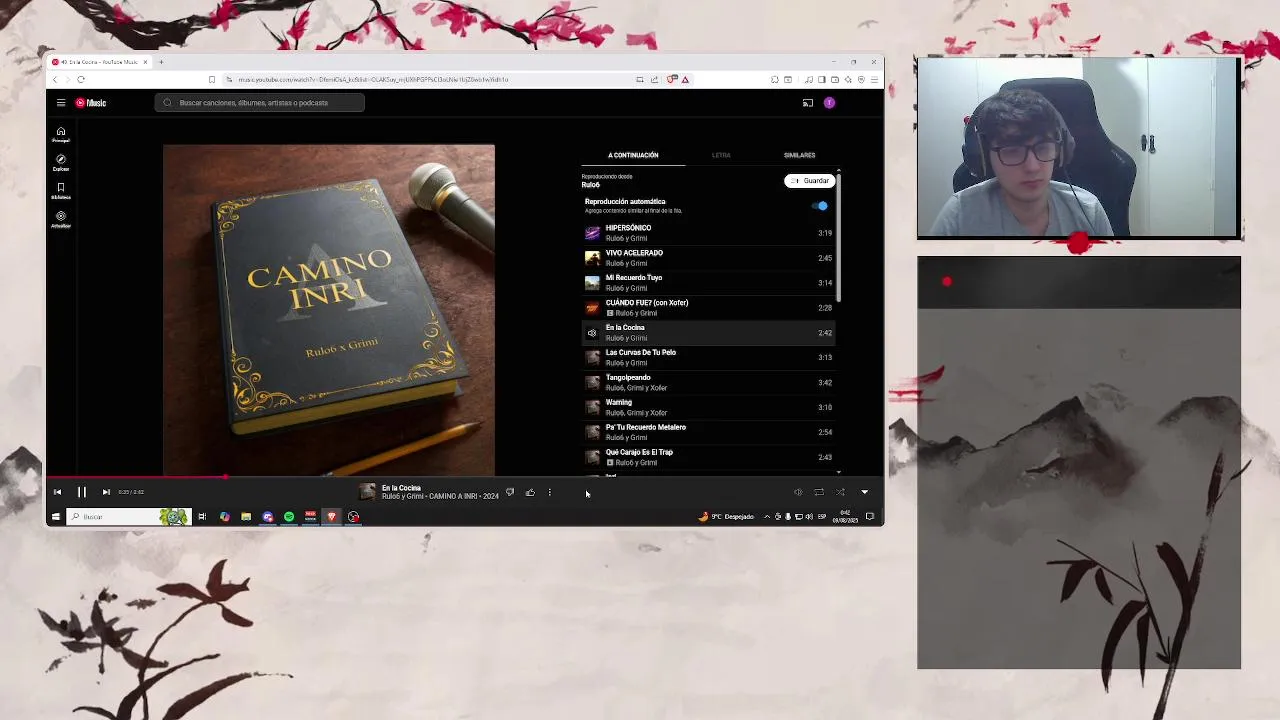Open Rulo6 y Grimi link in player bar
The height and width of the screenshot is (720, 1280).
pyautogui.click(x=403, y=497)
